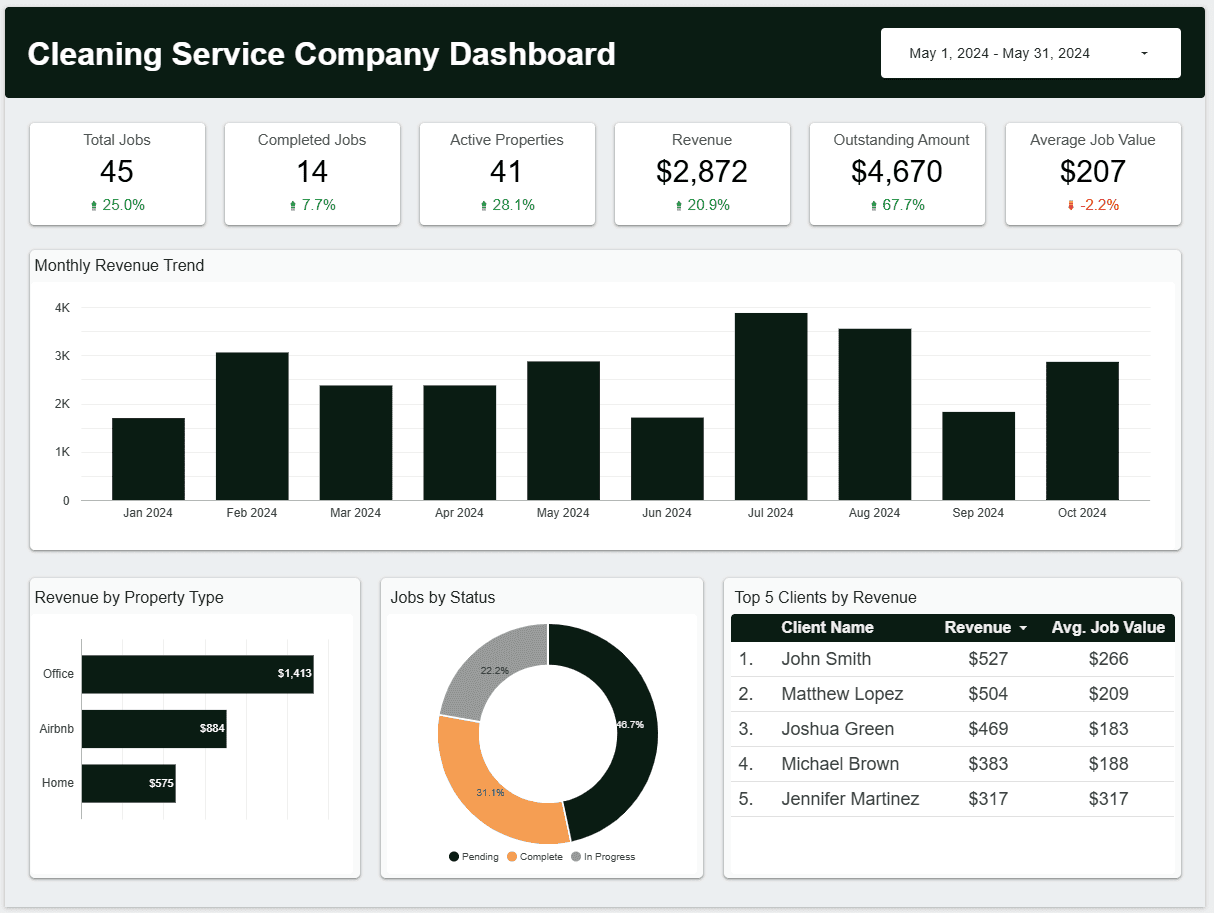1214x913 pixels.
Task: Click the Office bar showing $1,413
Action: [197, 674]
